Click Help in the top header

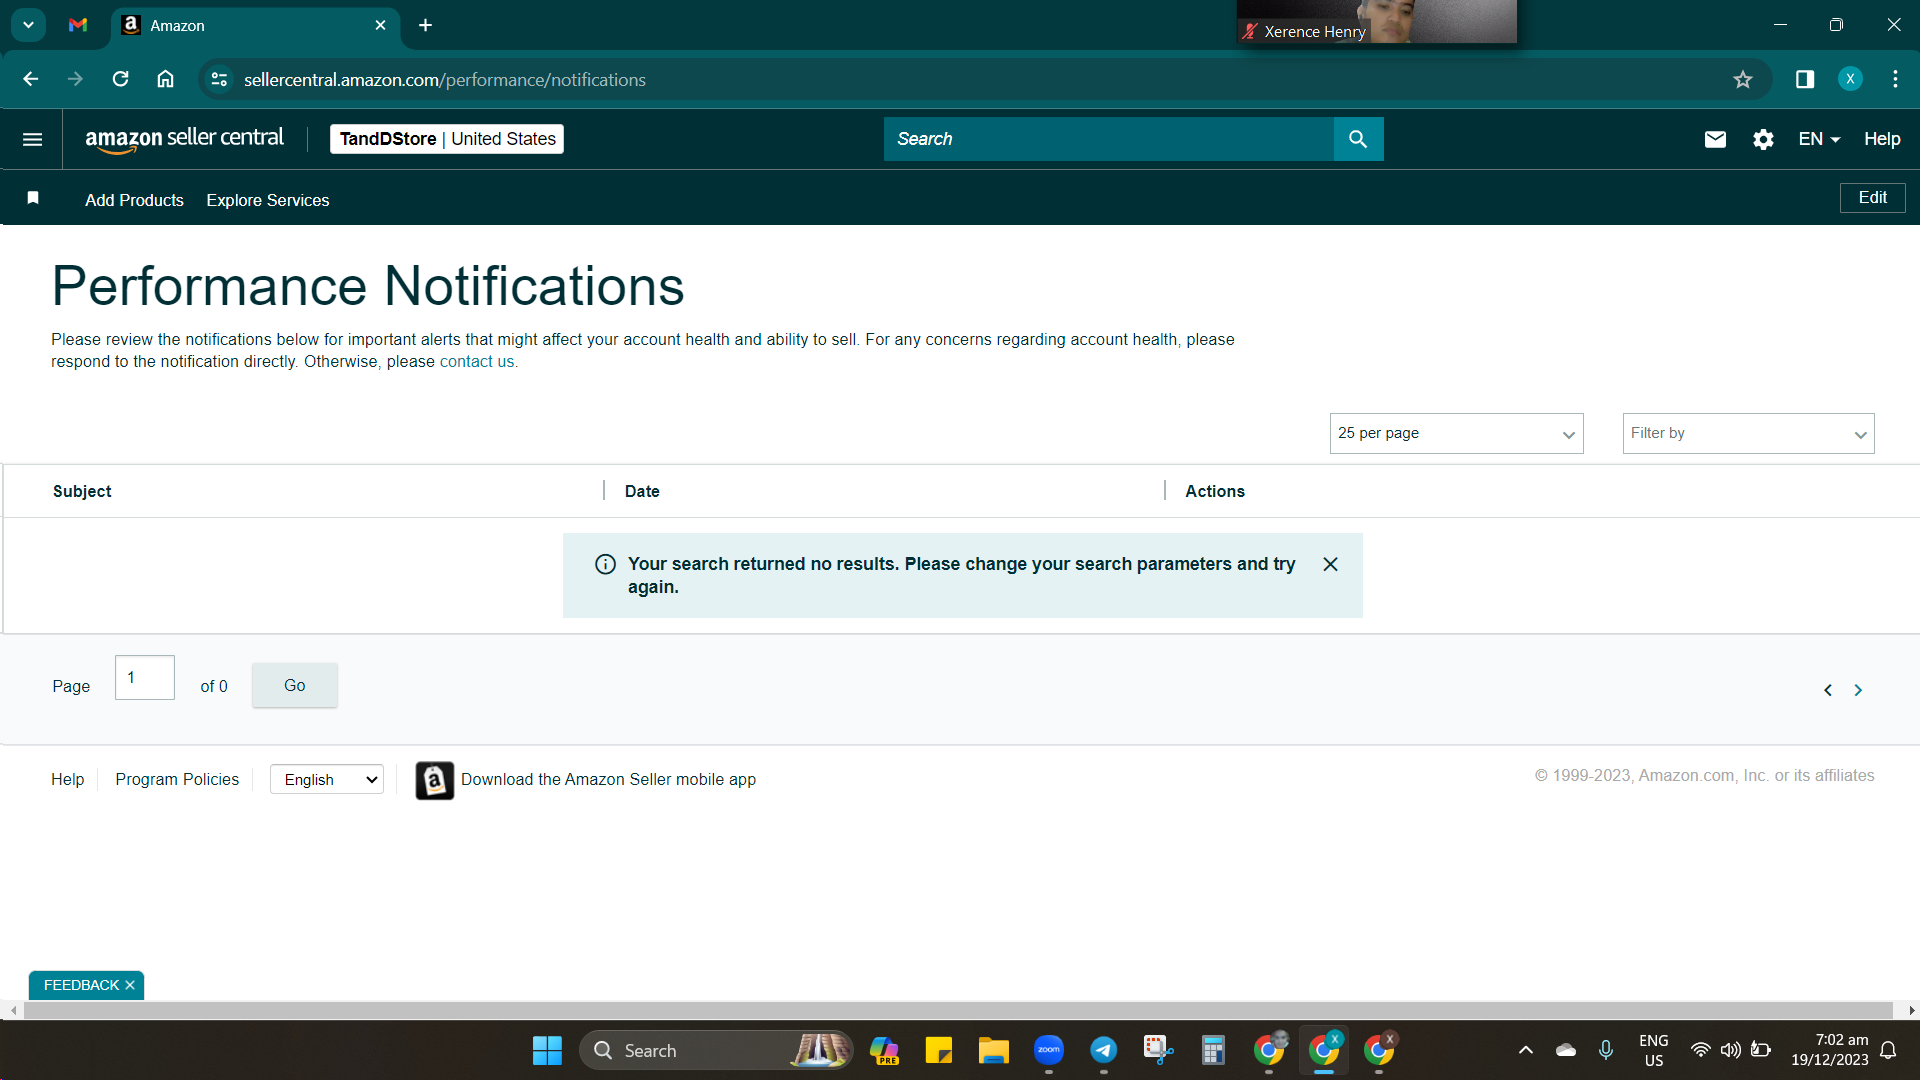(1882, 139)
